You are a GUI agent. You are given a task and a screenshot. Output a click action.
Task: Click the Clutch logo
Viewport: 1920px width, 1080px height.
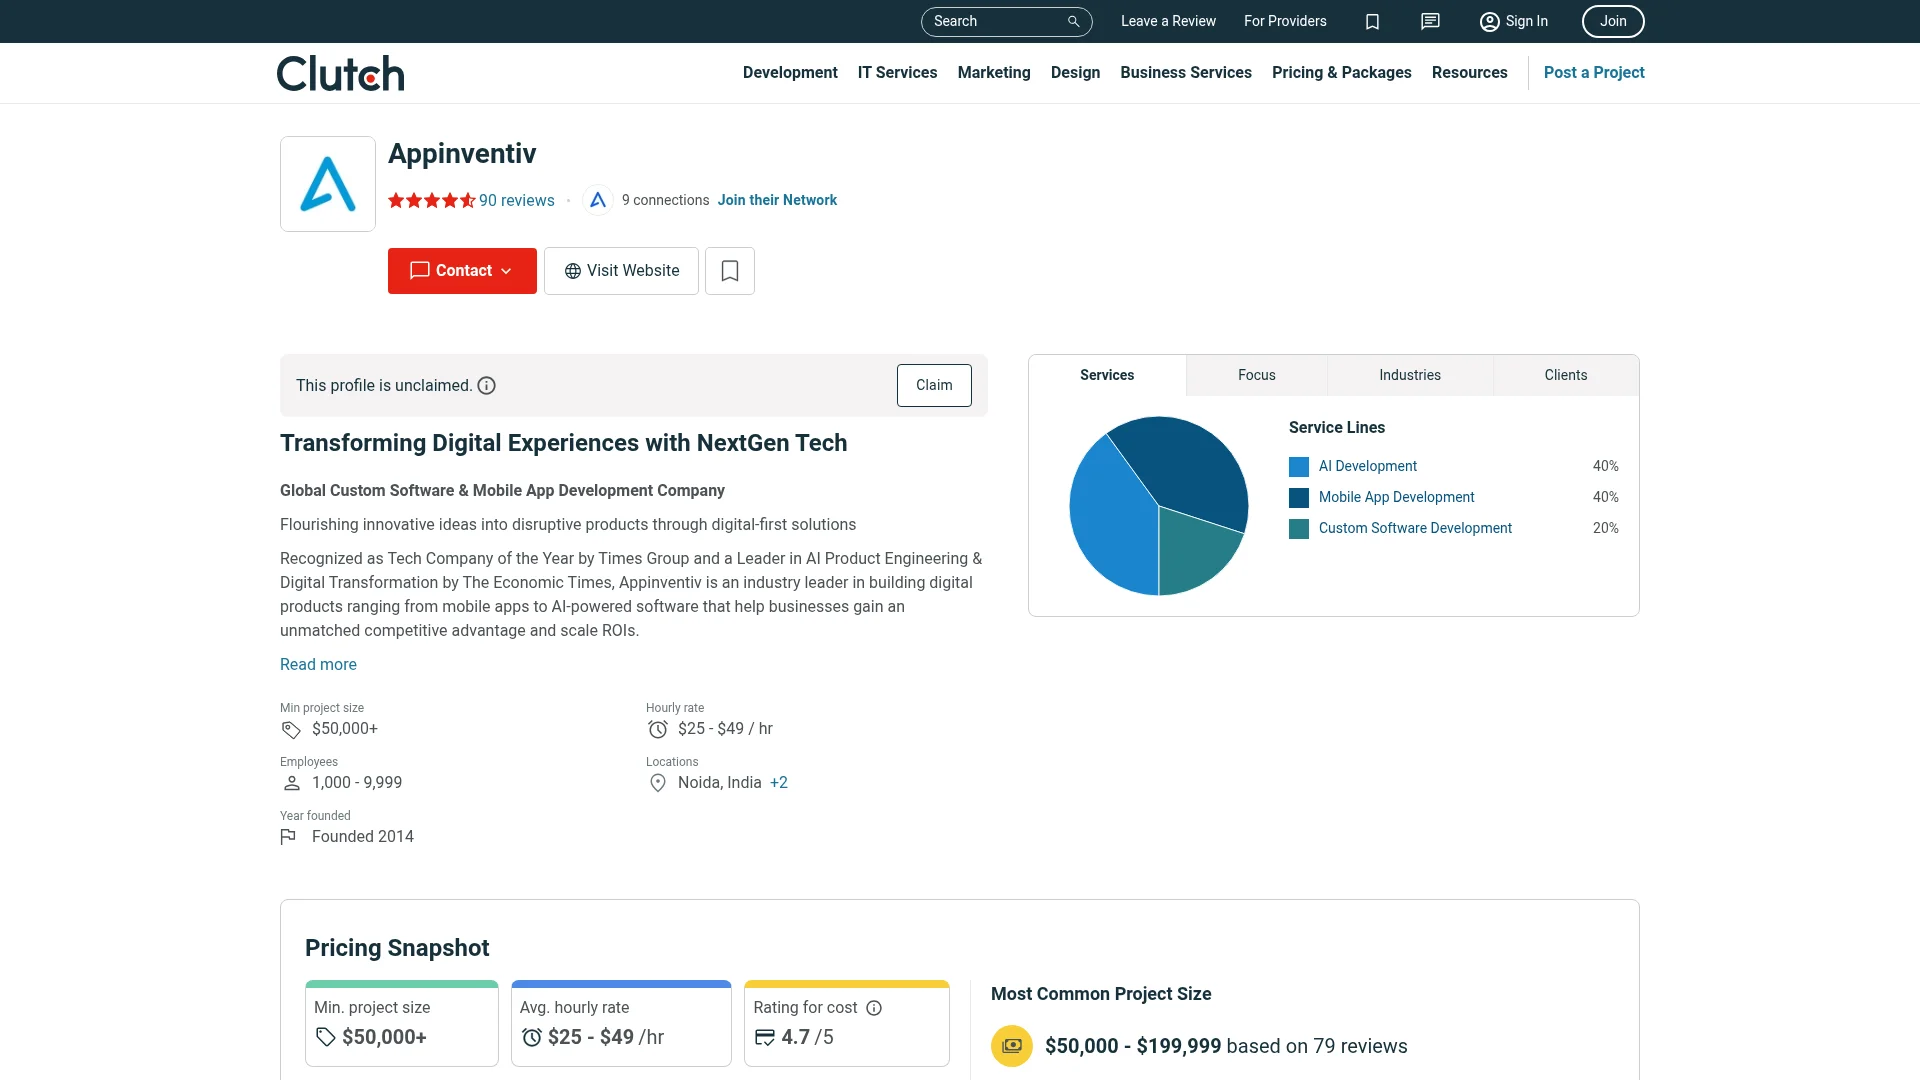(x=341, y=73)
